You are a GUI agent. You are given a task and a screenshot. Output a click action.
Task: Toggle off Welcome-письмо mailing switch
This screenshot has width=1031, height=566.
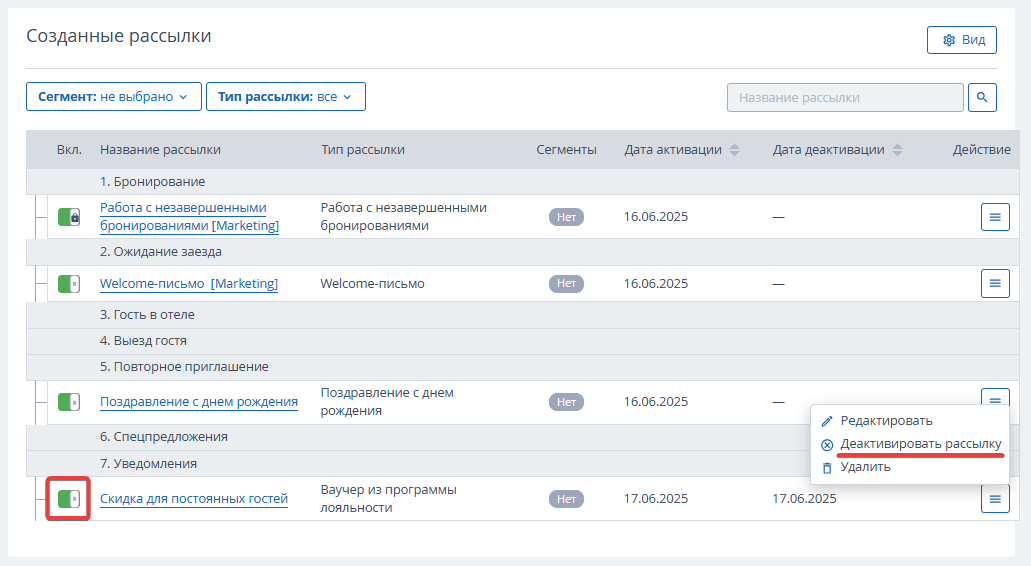click(69, 284)
